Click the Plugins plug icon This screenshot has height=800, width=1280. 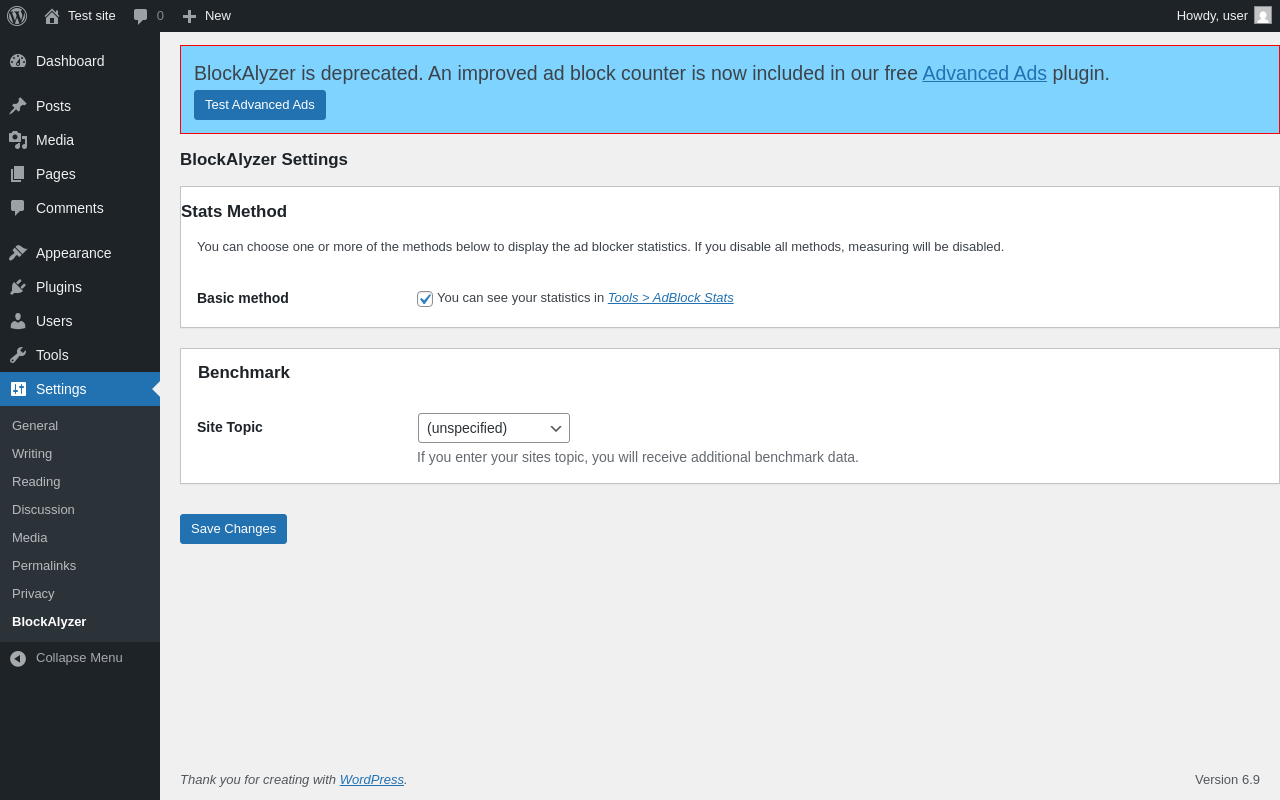[x=18, y=287]
